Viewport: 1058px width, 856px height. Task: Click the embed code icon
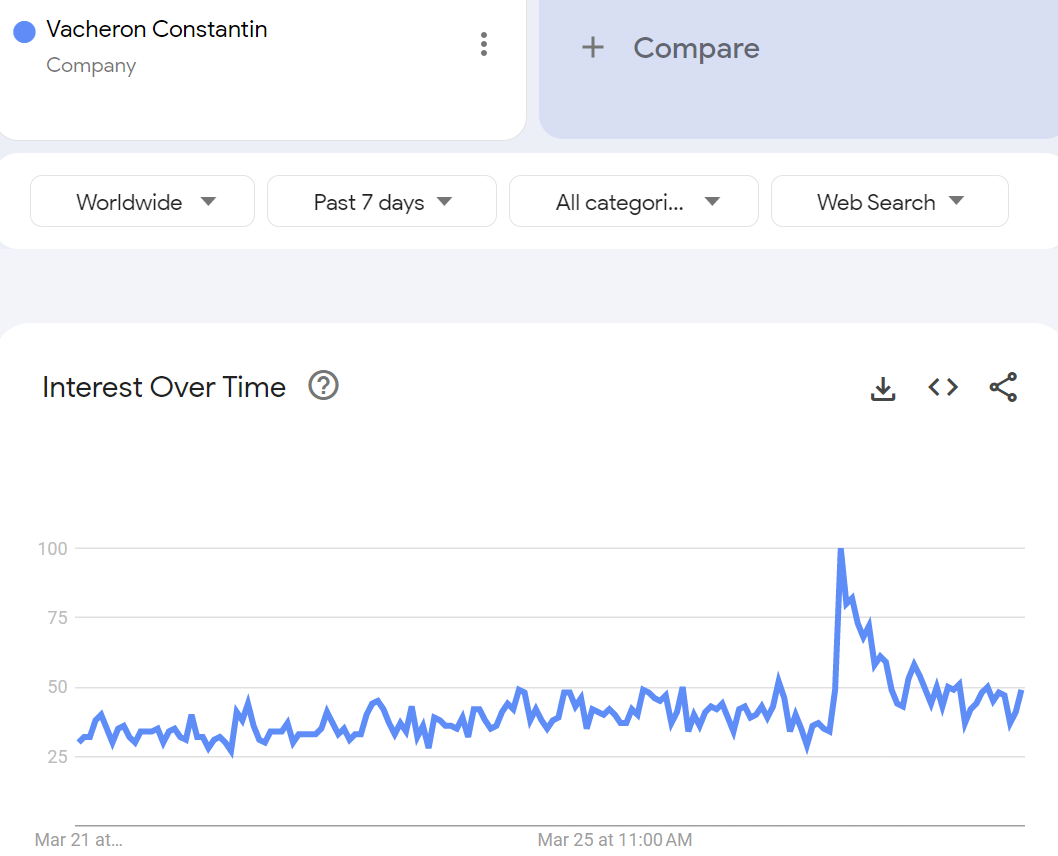pos(943,387)
